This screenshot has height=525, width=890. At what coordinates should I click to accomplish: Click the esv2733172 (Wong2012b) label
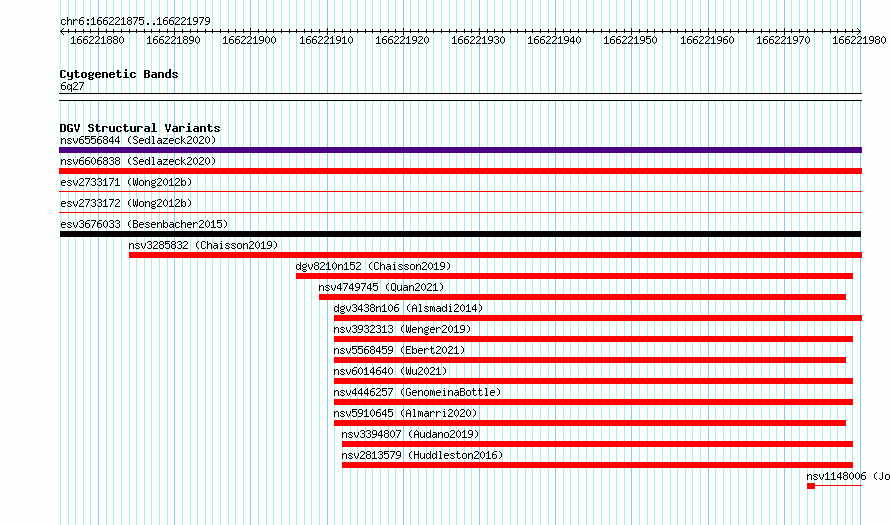point(126,203)
